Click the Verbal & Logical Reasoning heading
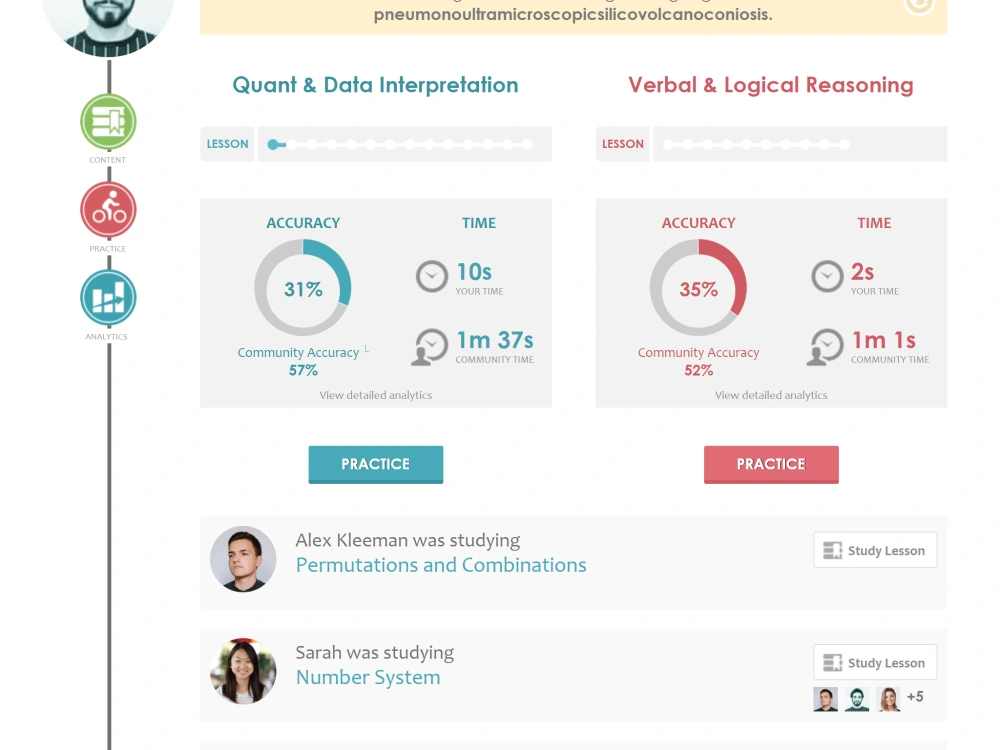 tap(771, 85)
